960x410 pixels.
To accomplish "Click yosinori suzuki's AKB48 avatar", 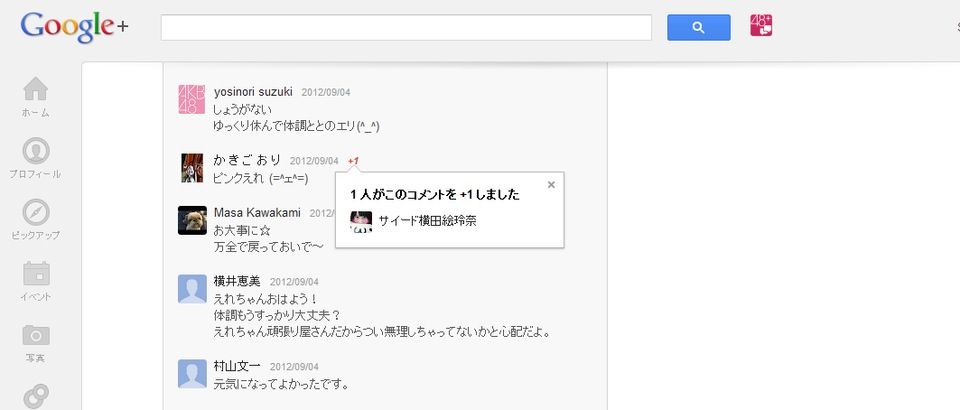I will tap(192, 99).
